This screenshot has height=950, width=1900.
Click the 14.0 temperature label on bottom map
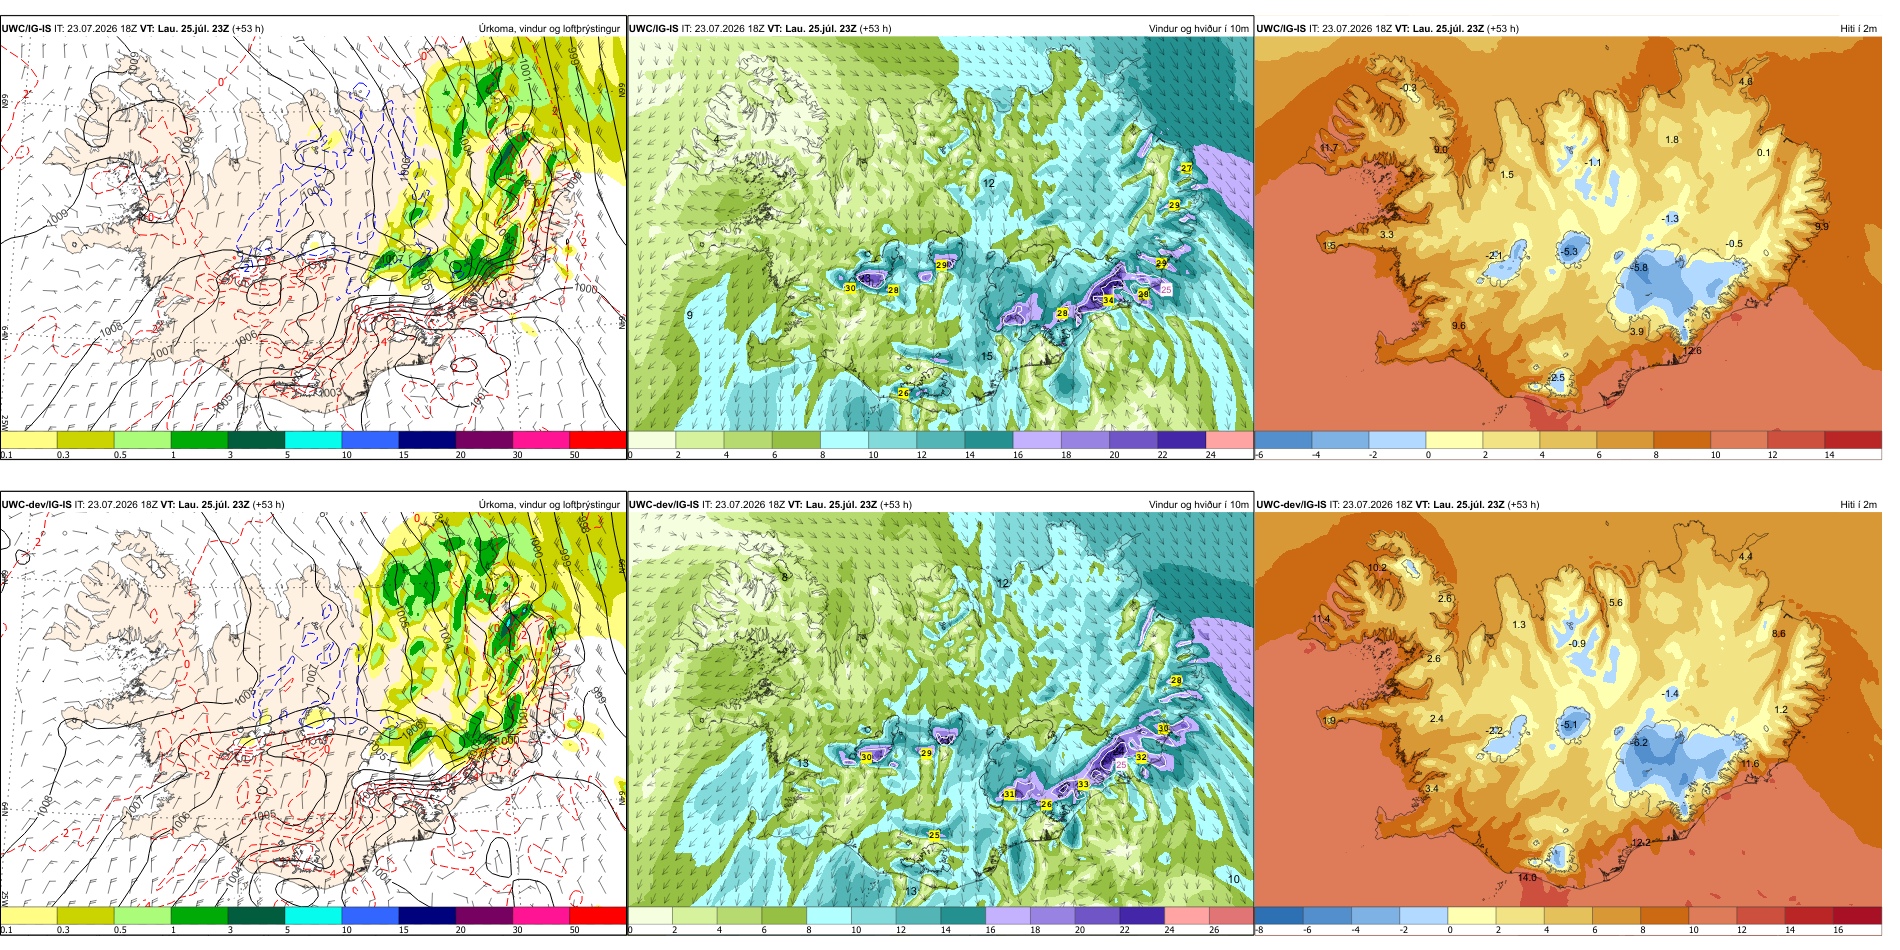coord(1527,878)
